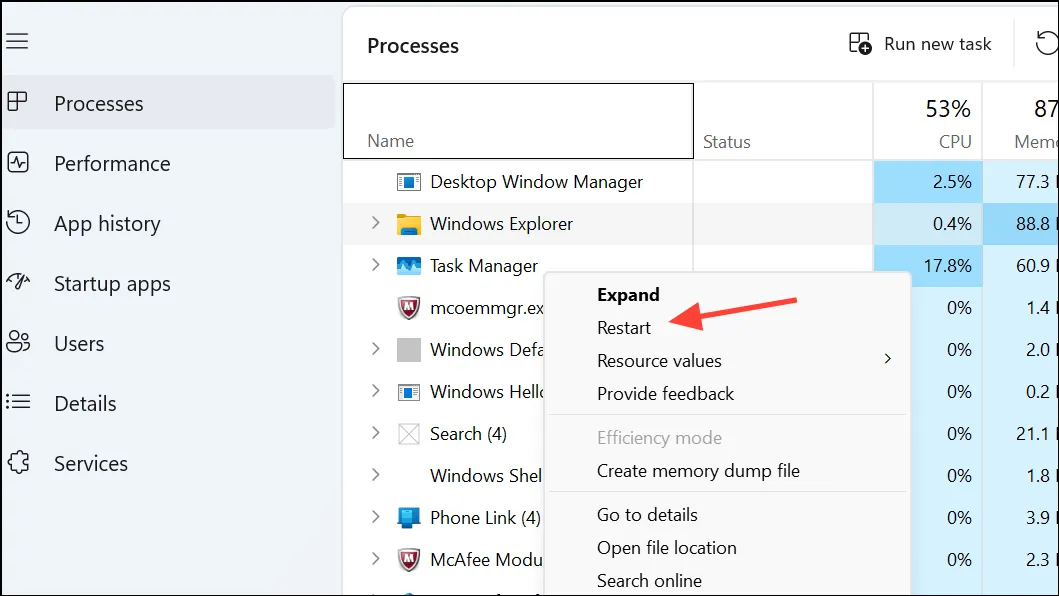
Task: Click the Performance graph icon
Action: (18, 162)
